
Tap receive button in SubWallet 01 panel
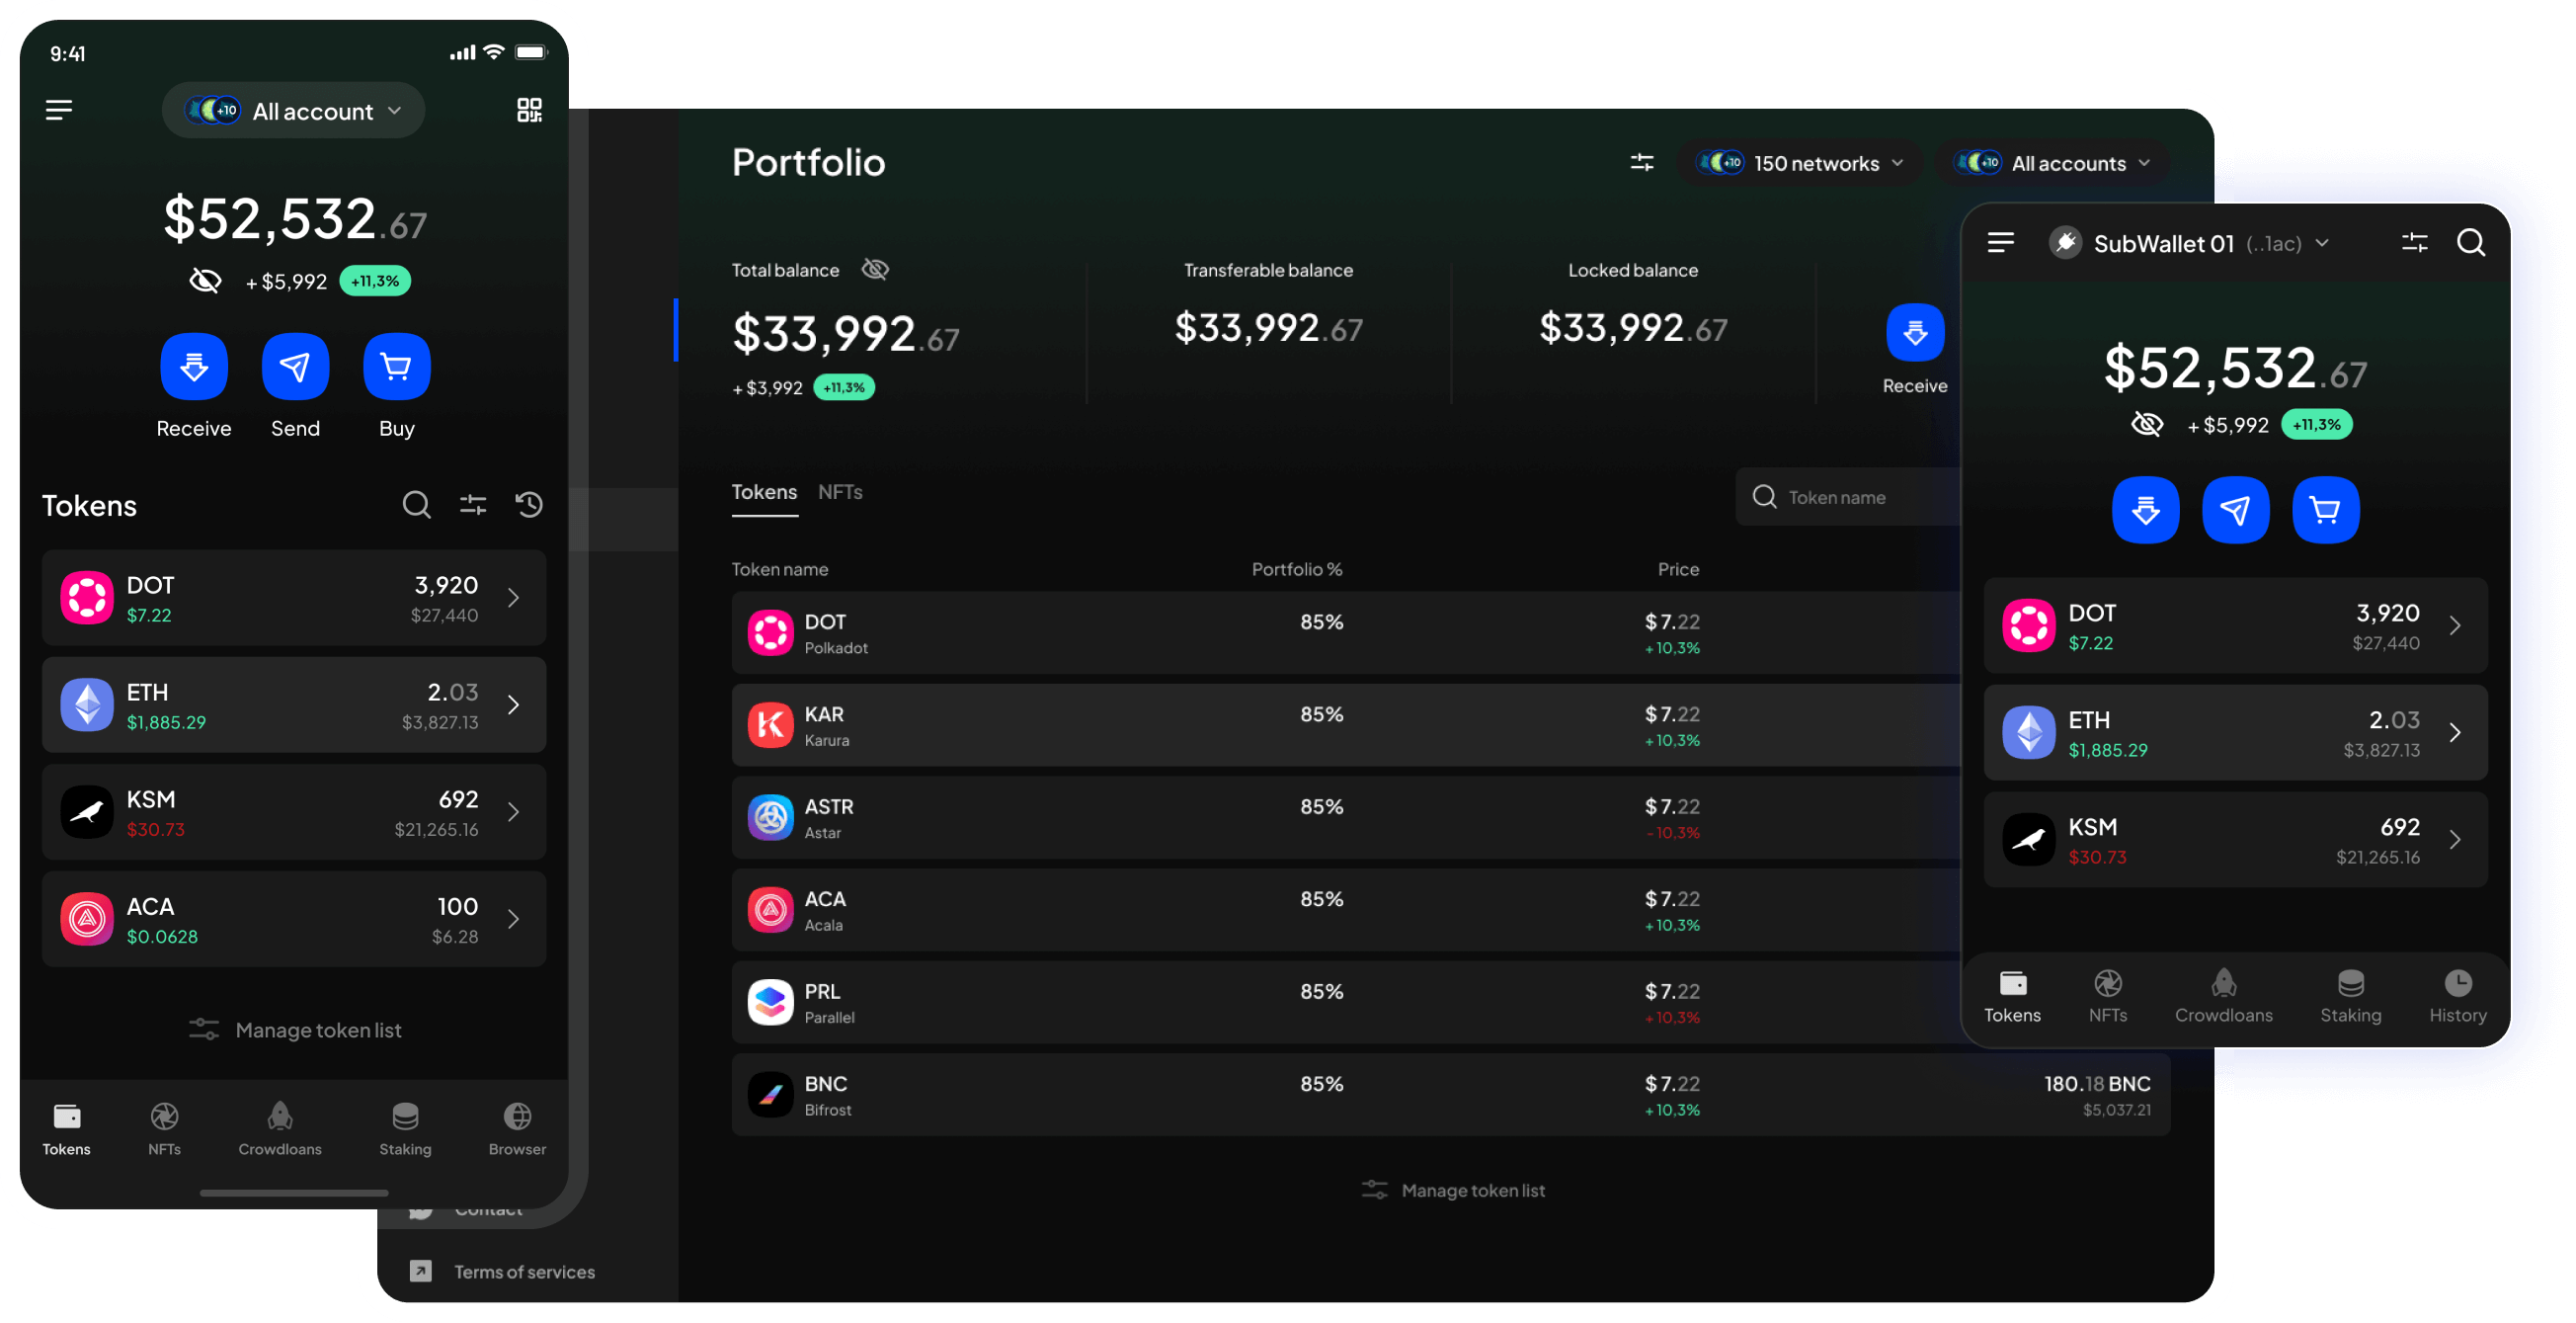tap(2146, 510)
